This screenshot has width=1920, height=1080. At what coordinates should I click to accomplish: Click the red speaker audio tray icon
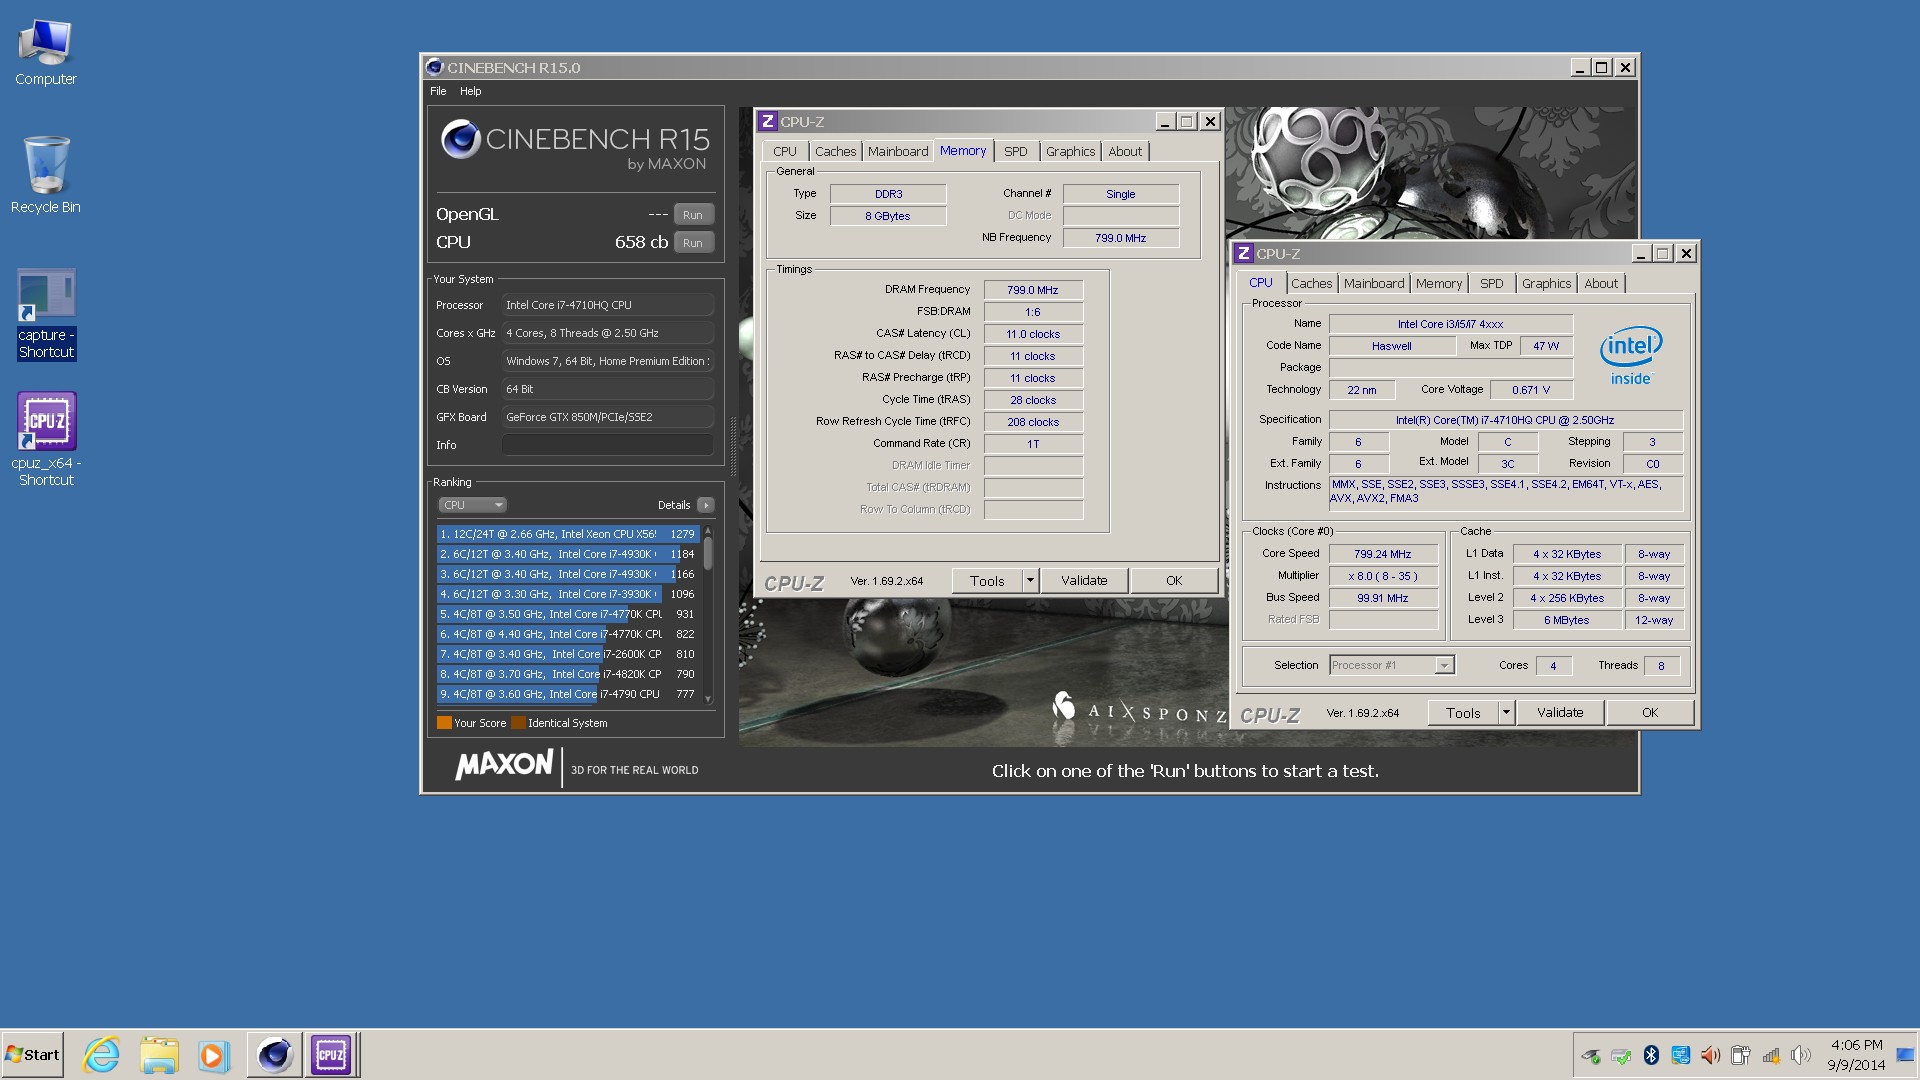1711,1055
